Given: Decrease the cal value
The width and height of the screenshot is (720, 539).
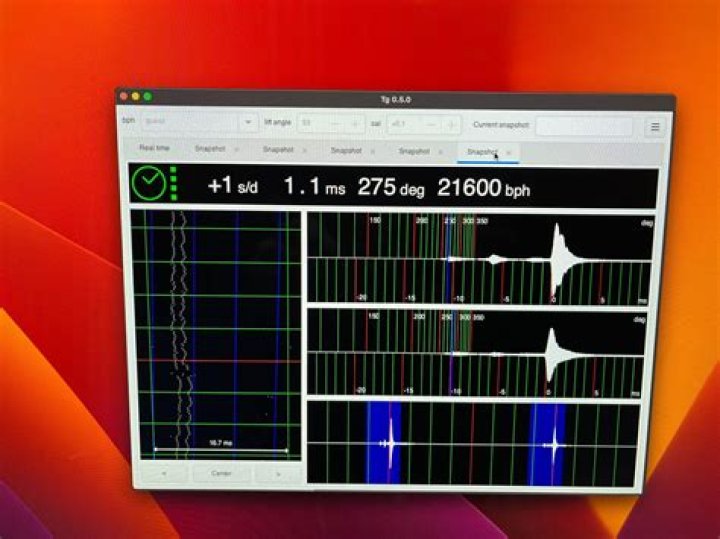Looking at the screenshot, I should (430, 124).
